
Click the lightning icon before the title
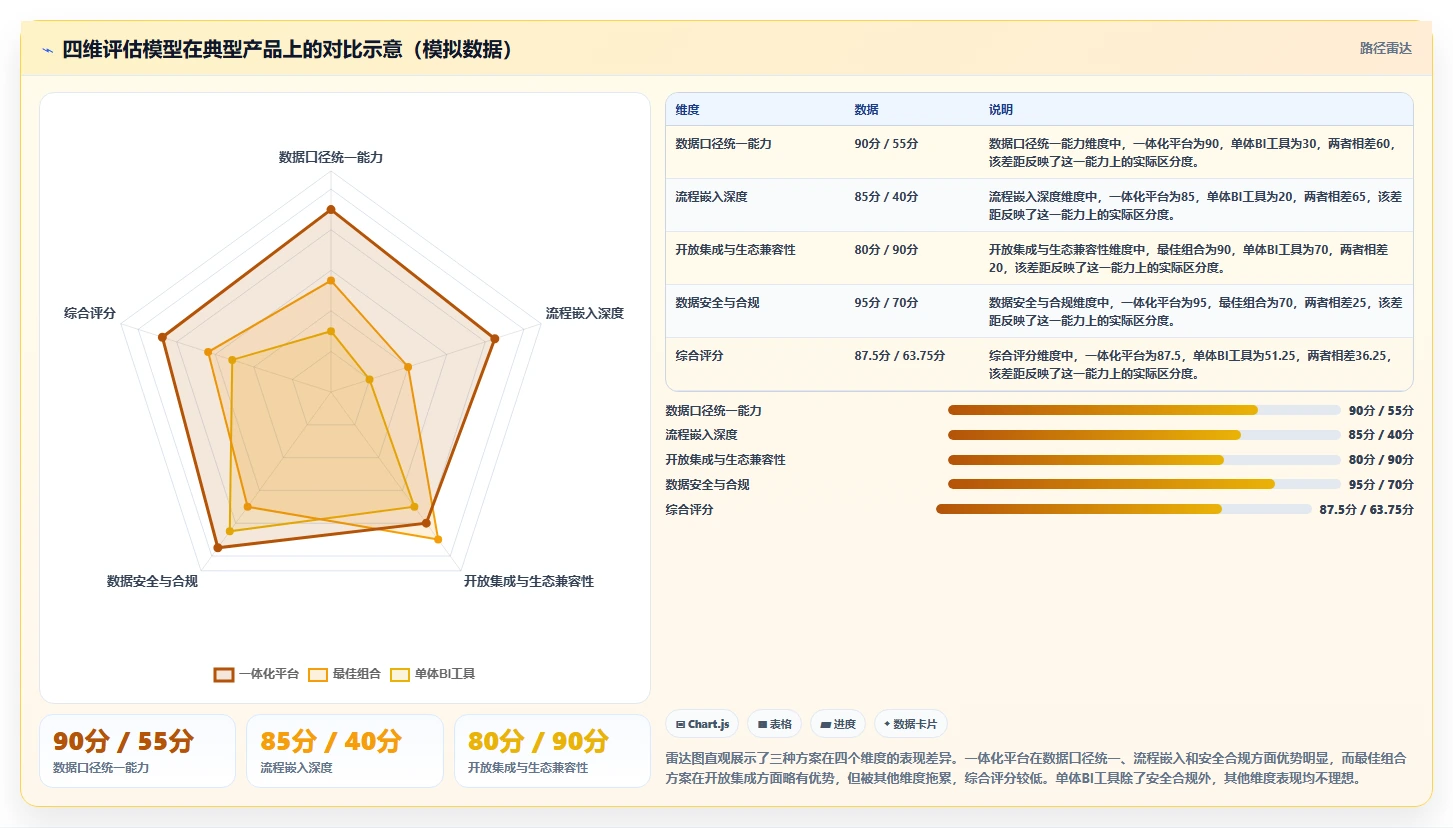pos(47,50)
